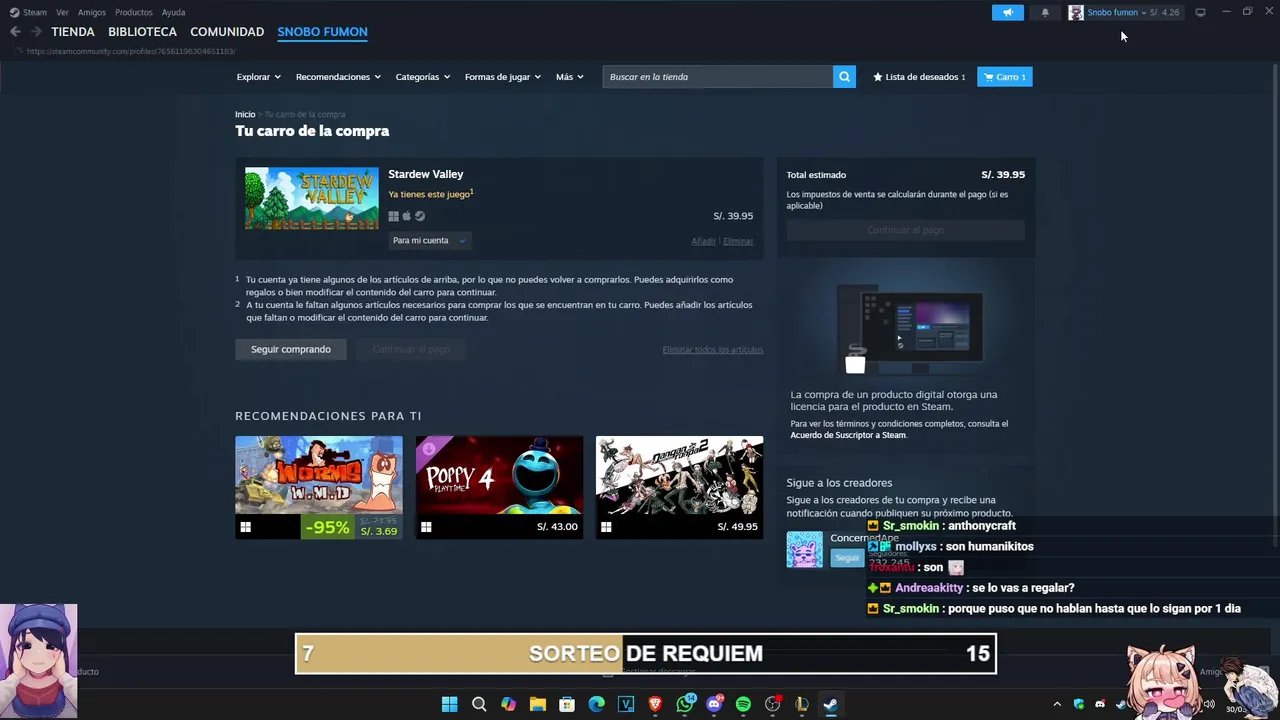
Task: Click in the Buscar en la tienda field
Action: click(x=717, y=77)
